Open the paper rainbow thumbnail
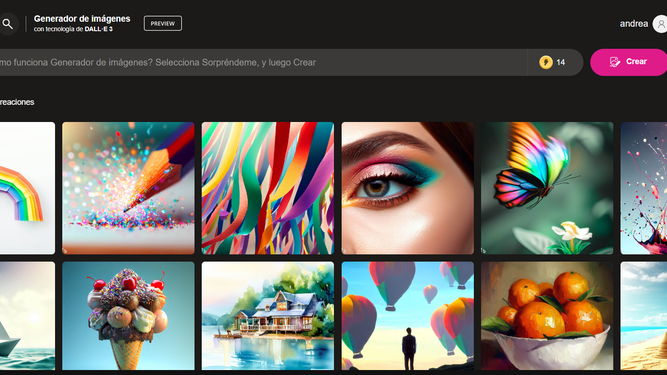 [27, 188]
